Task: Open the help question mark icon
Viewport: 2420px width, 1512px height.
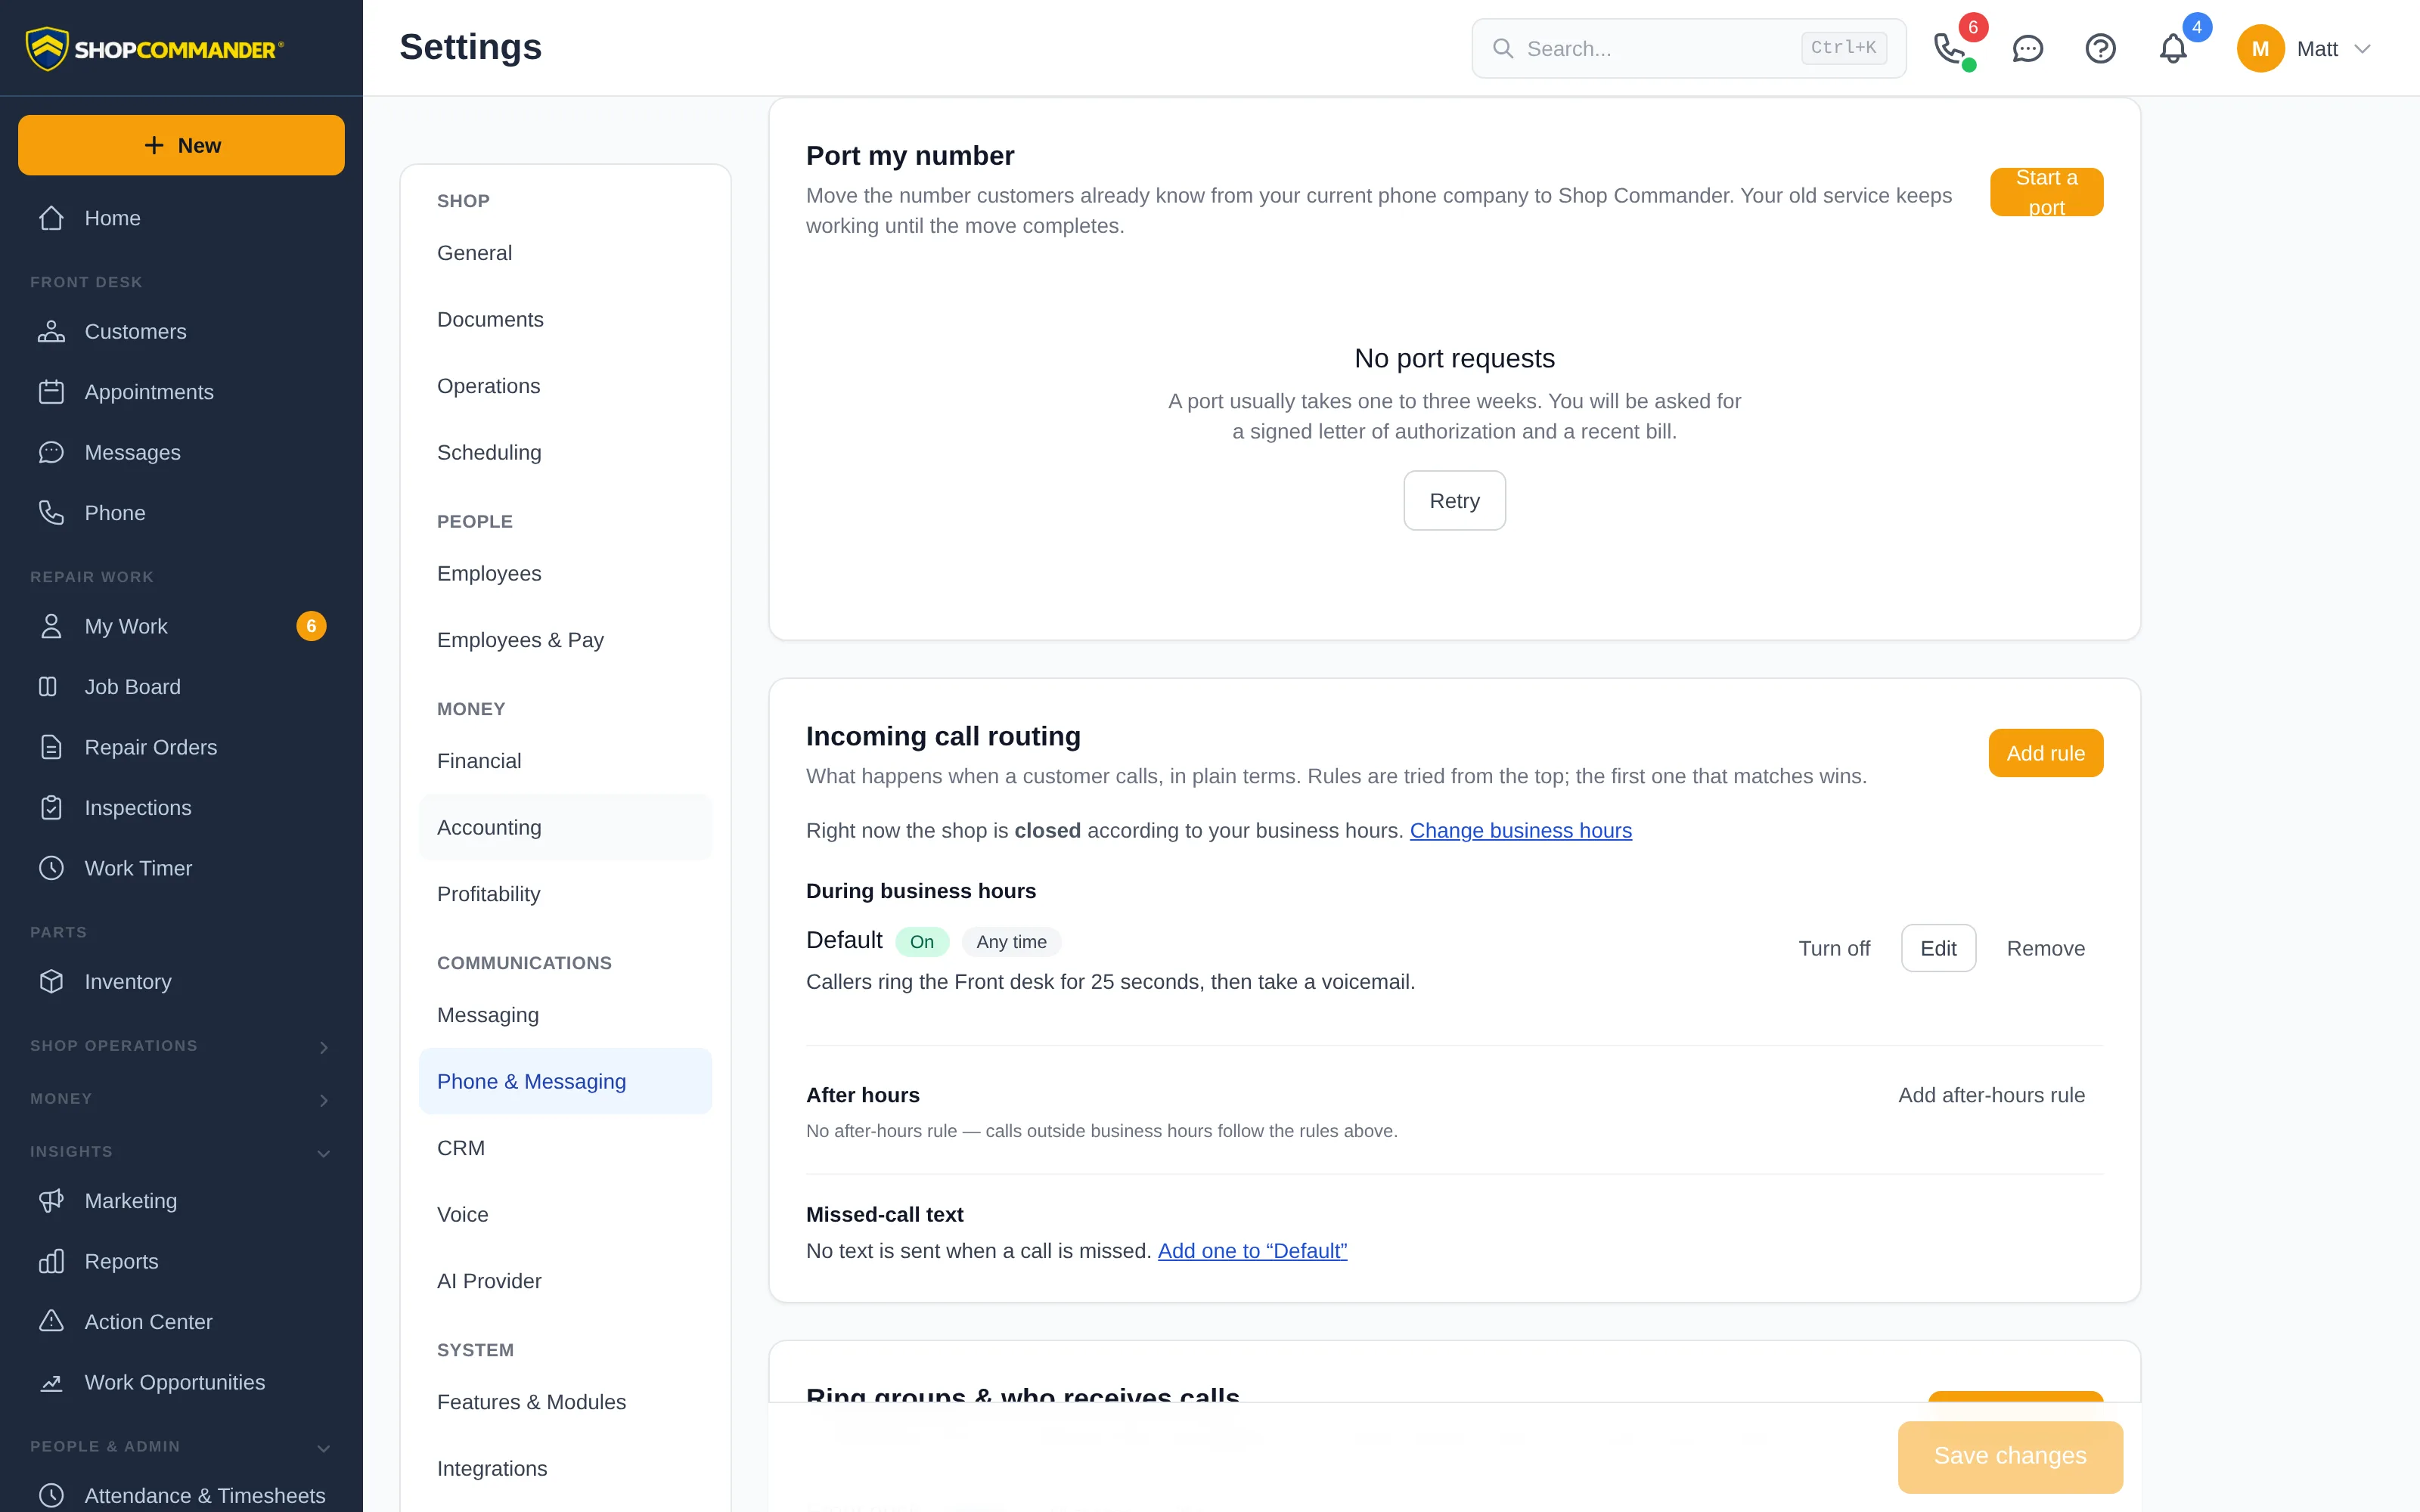Action: [2100, 48]
